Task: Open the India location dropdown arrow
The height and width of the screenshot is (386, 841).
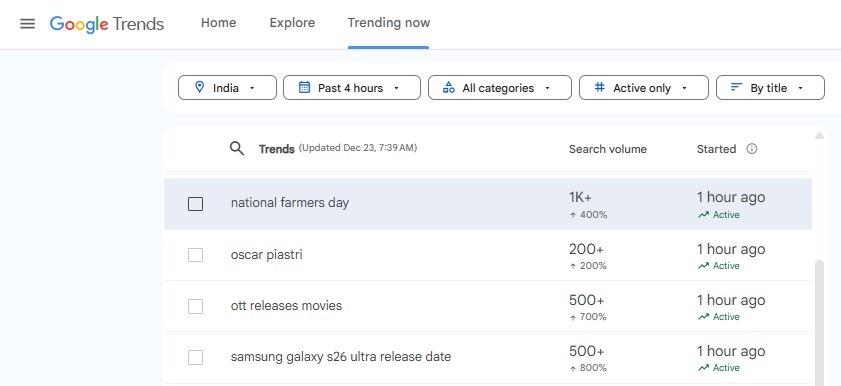Action: [x=252, y=88]
